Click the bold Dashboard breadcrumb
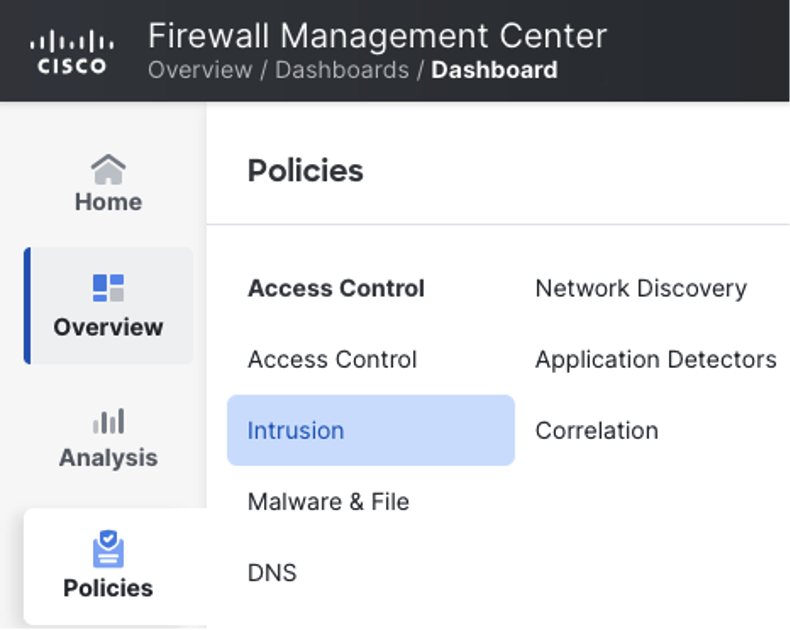Screen dimensions: 790x630 click(x=494, y=70)
